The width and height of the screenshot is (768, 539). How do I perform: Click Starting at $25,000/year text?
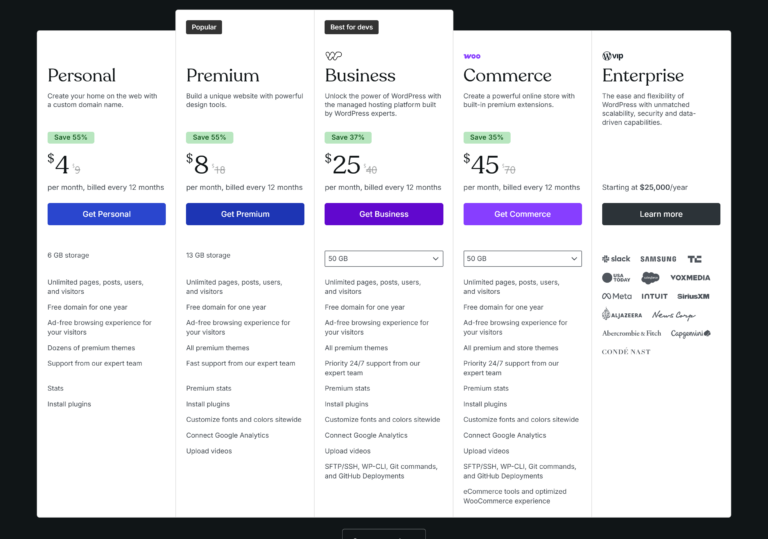(x=645, y=187)
